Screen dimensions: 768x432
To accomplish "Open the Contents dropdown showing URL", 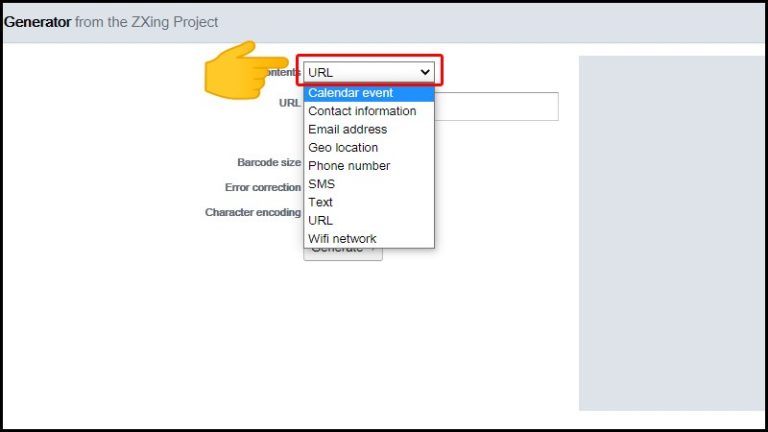I will click(369, 72).
